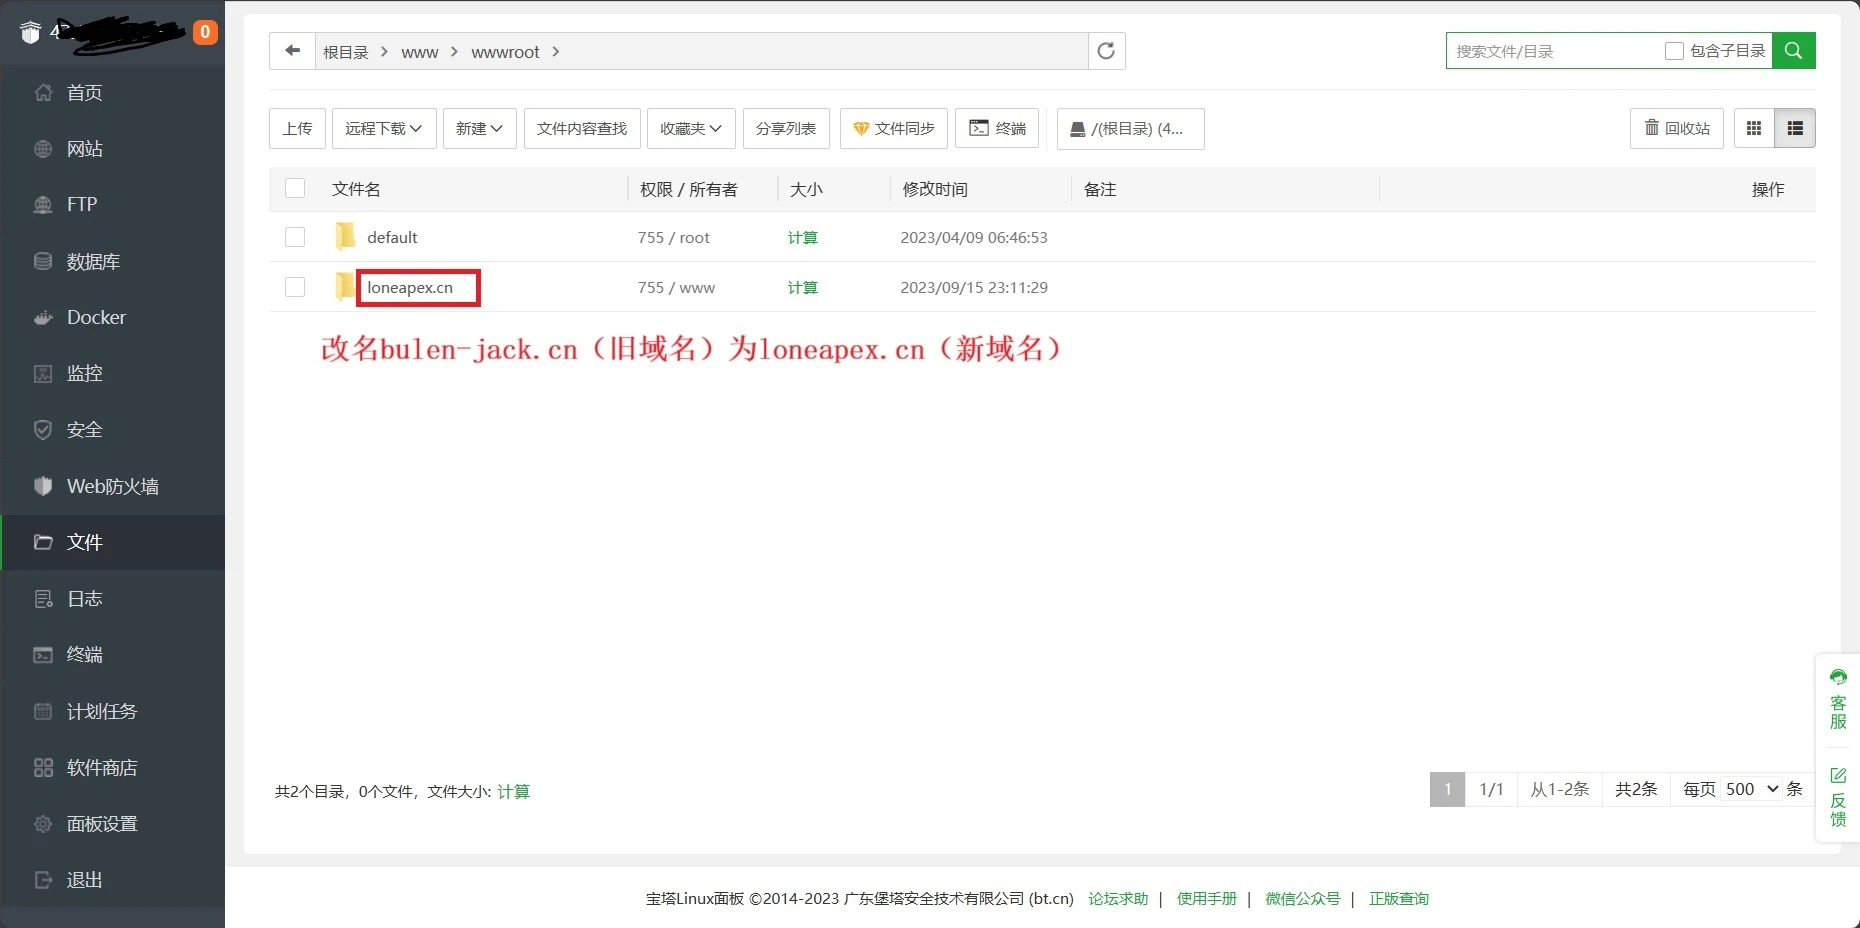The image size is (1860, 928).
Task: Check the 包含子目录 checkbox
Action: [x=1674, y=51]
